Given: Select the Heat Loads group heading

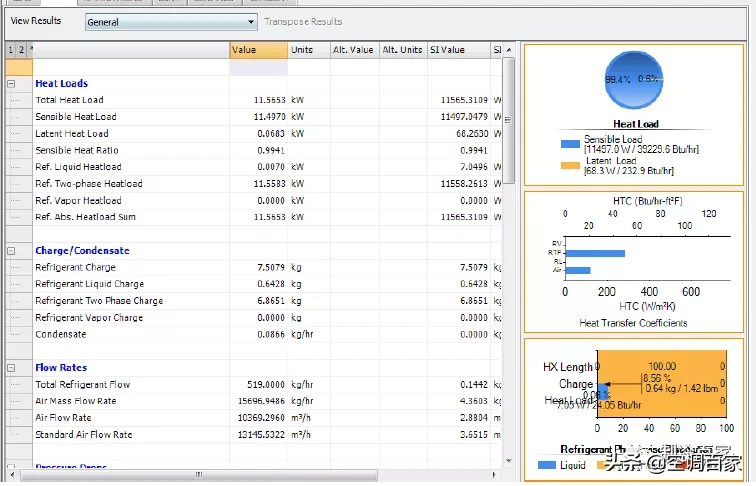Looking at the screenshot, I should pos(62,84).
